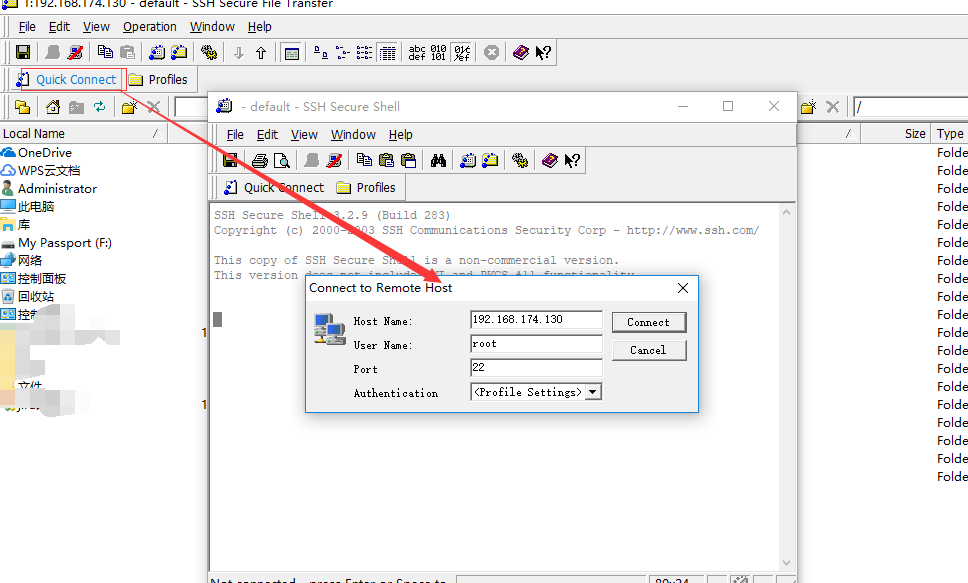
Task: Open Help book icon in Secure Shell toolbar
Action: pyautogui.click(x=549, y=161)
